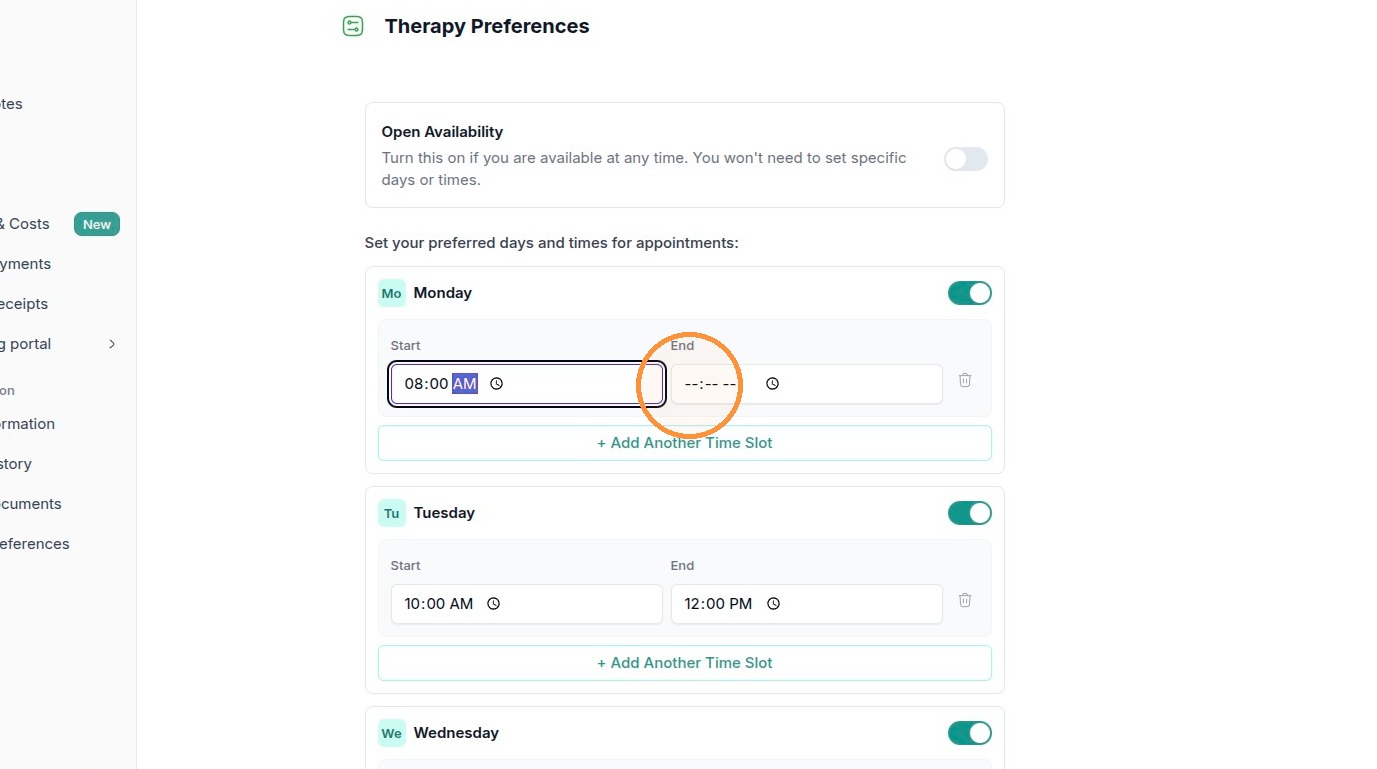Click the Therapy Preferences header icon
1377x769 pixels.
pyautogui.click(x=353, y=27)
